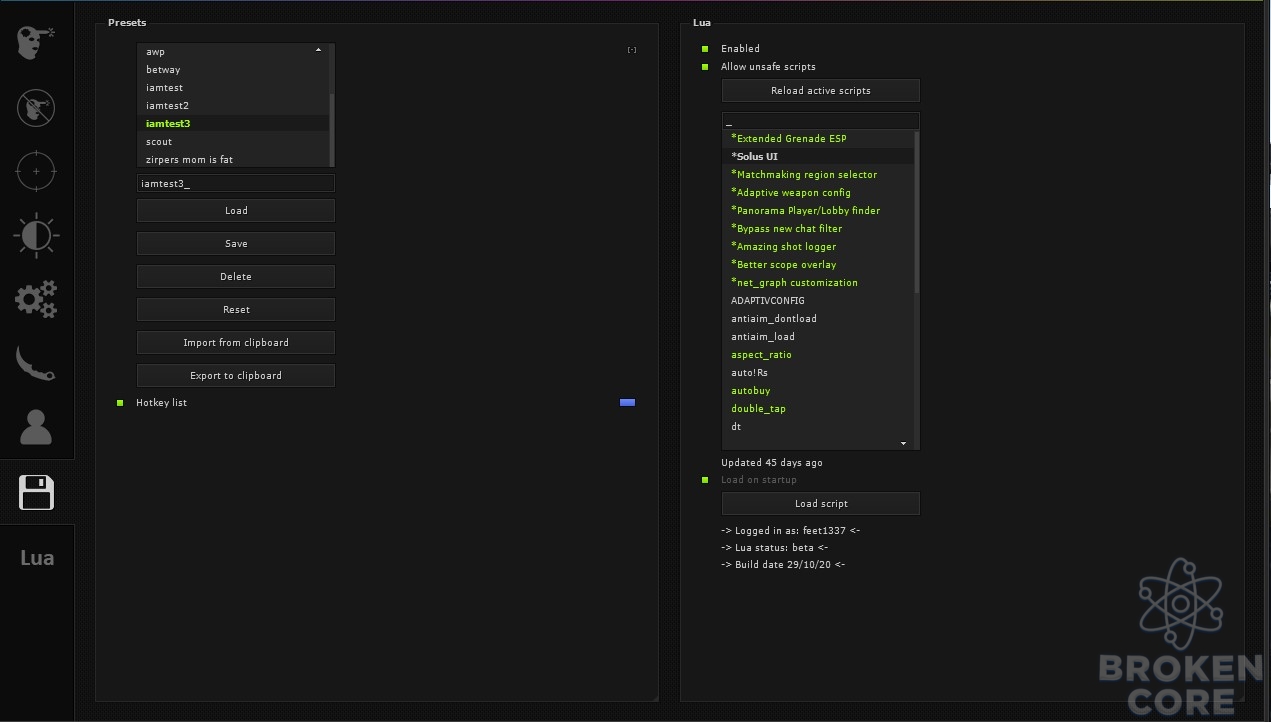The height and width of the screenshot is (722, 1271).
Task: Select the dt script
Action: pos(817,427)
